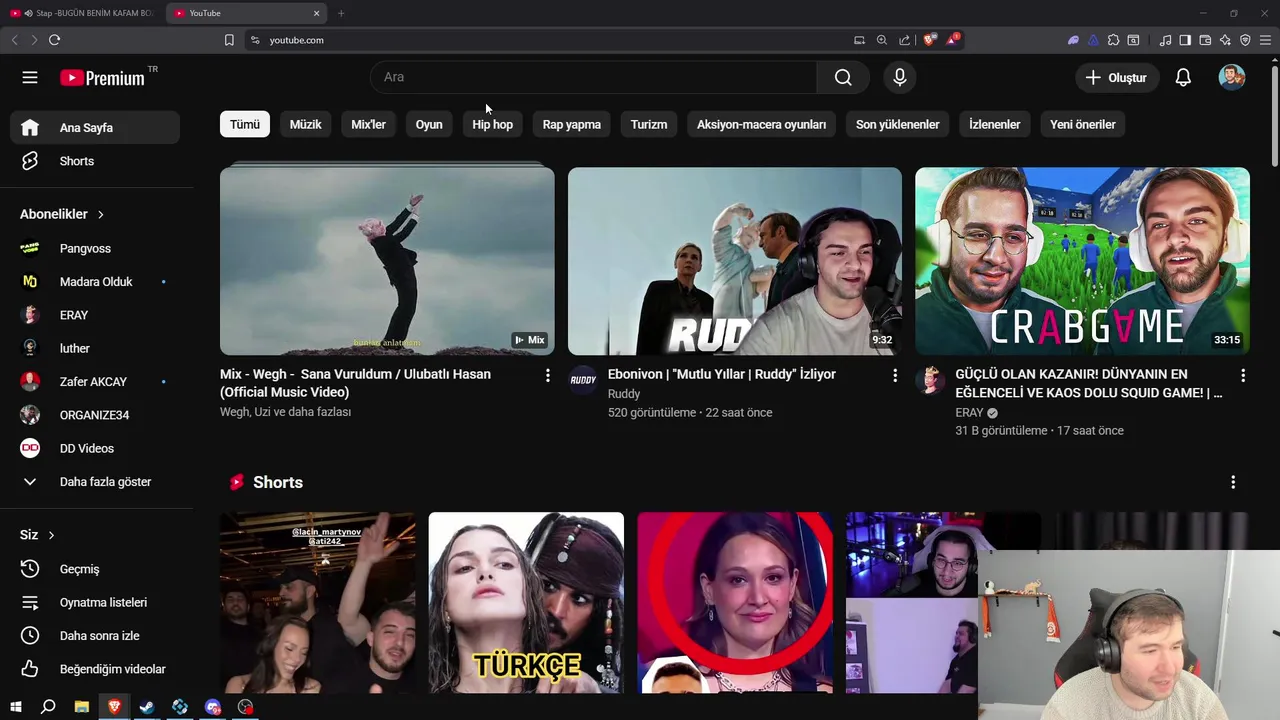The image size is (1280, 720).
Task: Open Shorts shelf more options
Action: [x=1233, y=482]
